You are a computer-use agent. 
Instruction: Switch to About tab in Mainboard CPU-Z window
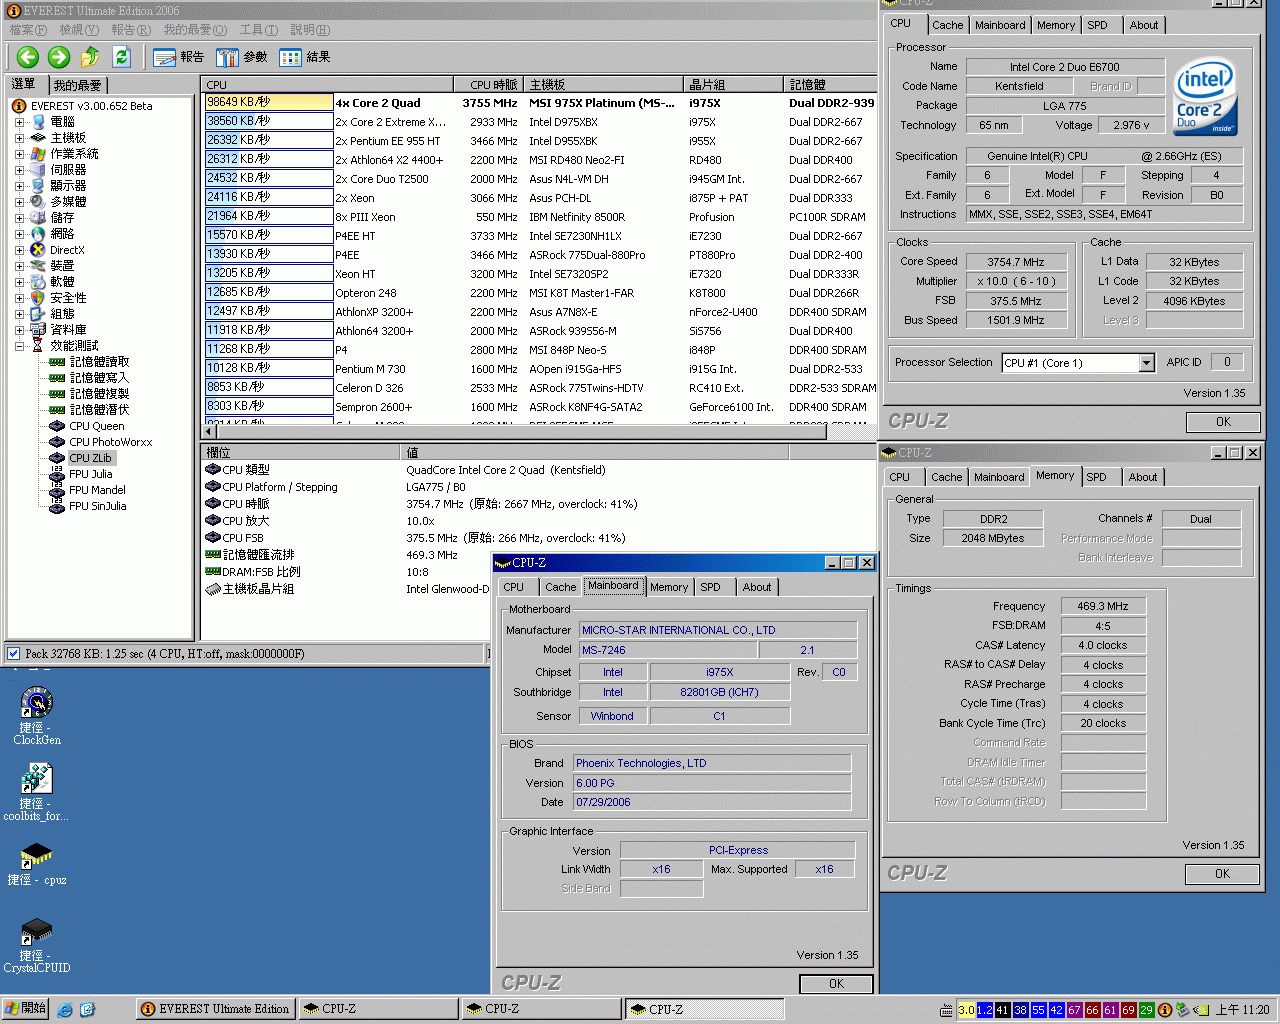(x=756, y=587)
